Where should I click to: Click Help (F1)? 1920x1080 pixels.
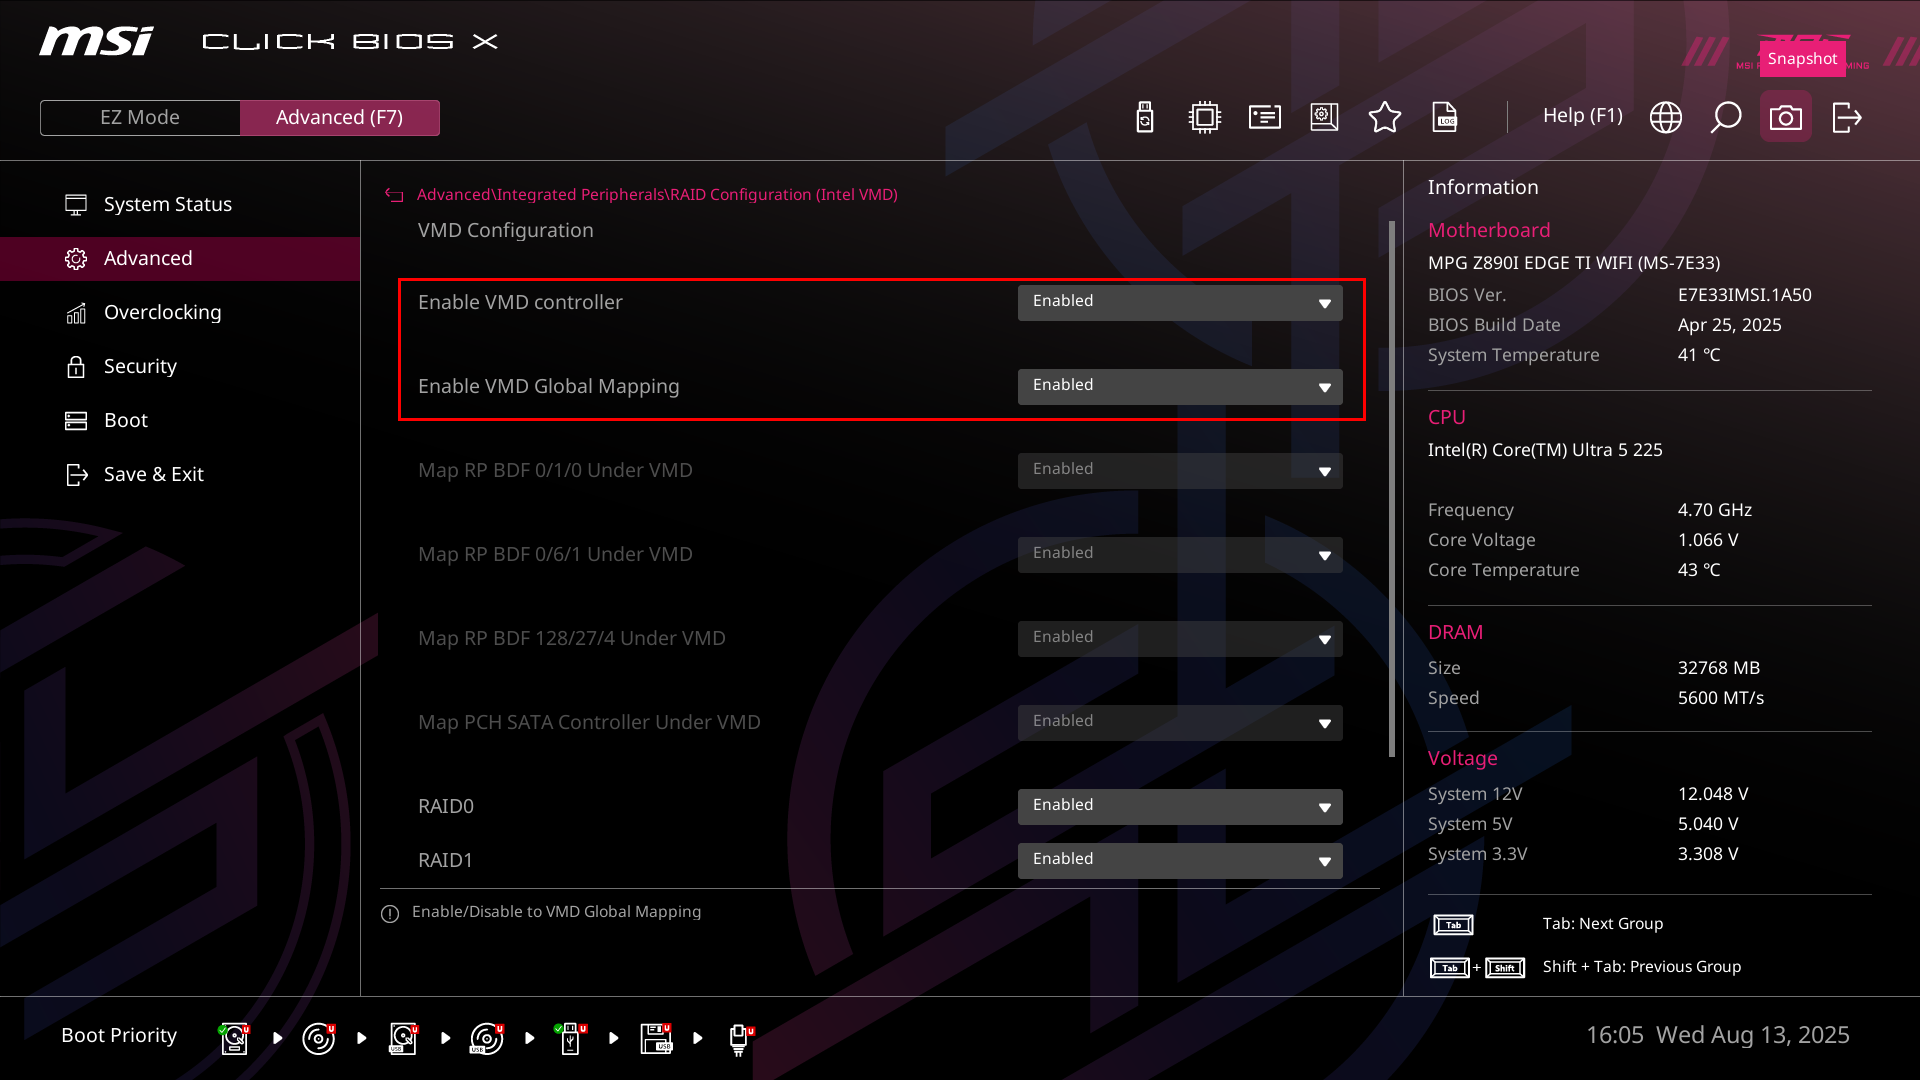coord(1582,116)
